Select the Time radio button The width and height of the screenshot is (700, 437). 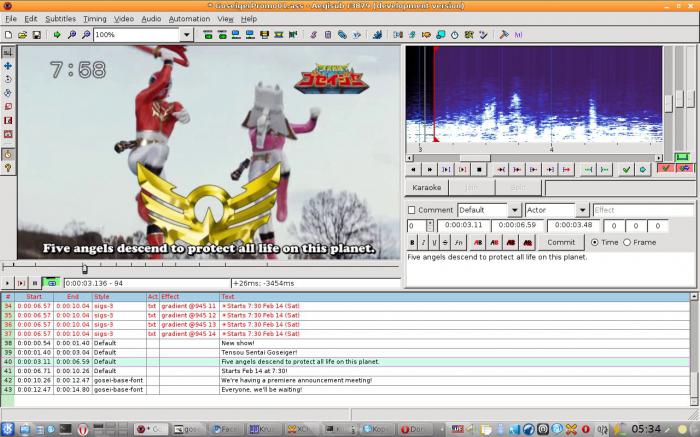tap(595, 242)
